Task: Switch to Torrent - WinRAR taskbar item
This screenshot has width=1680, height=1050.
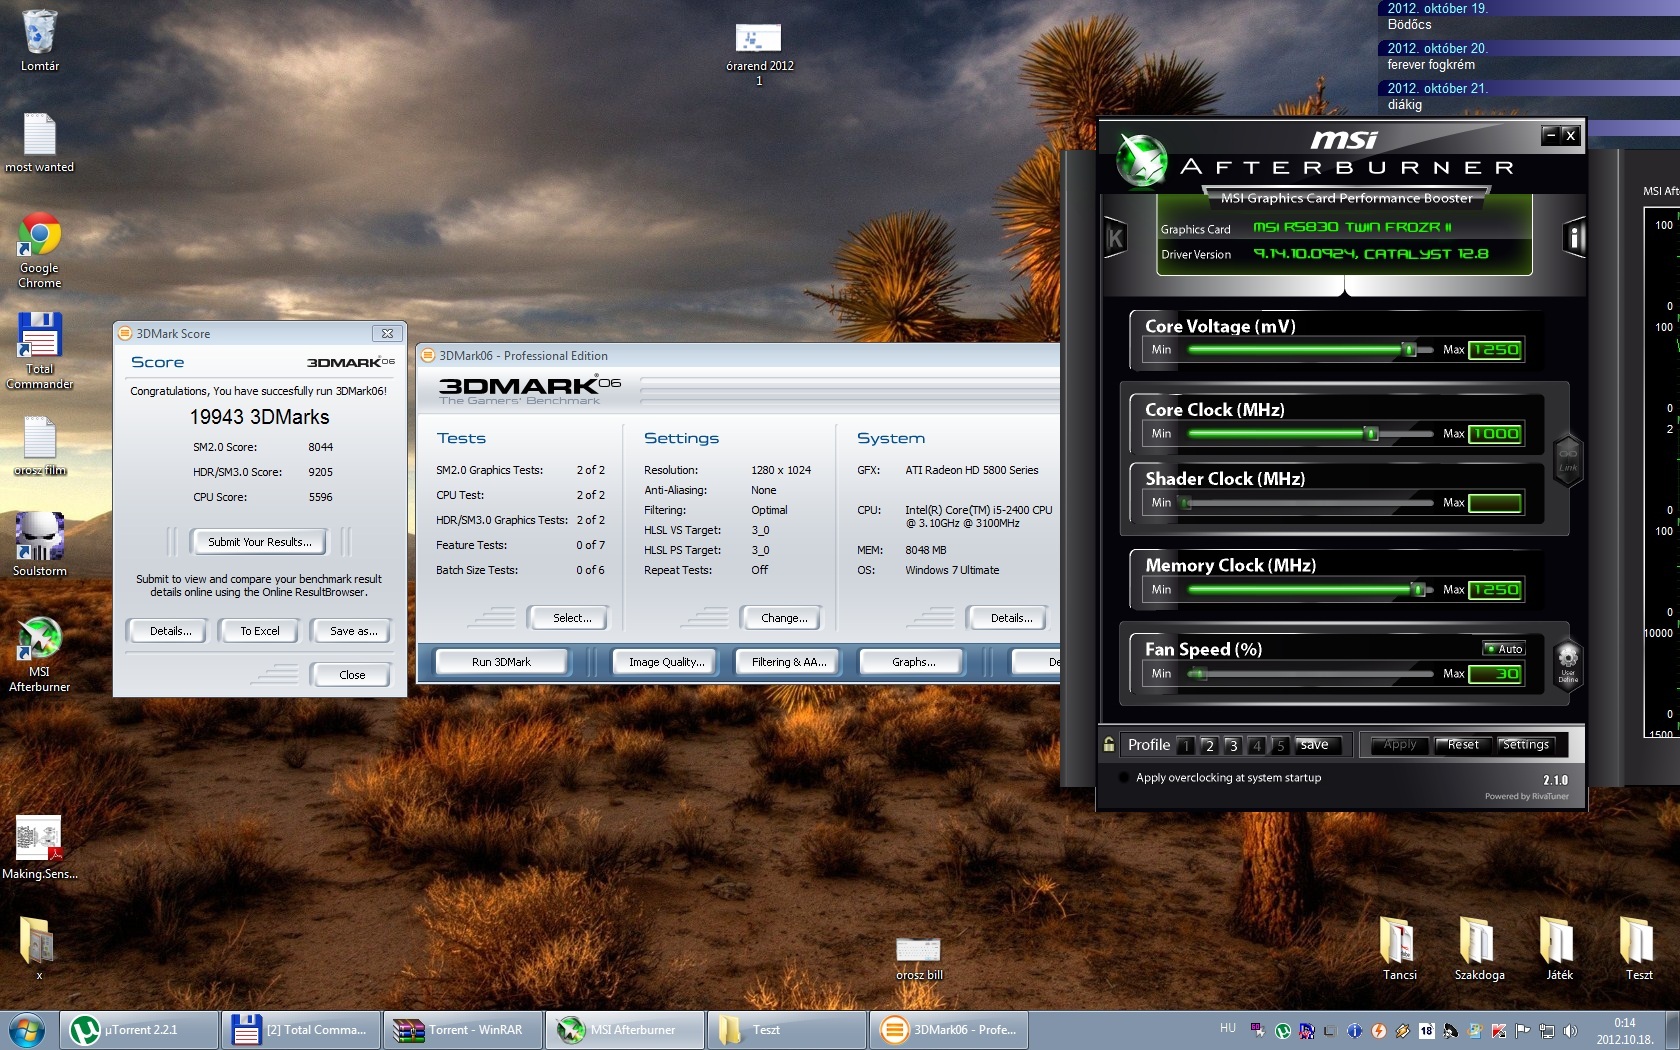Action: 463,1030
